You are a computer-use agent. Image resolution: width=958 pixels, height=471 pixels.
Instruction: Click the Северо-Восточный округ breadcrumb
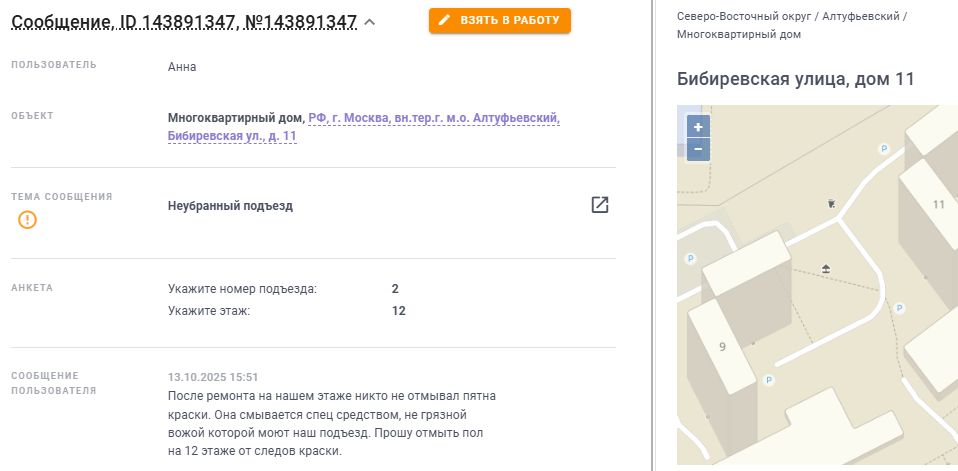743,17
